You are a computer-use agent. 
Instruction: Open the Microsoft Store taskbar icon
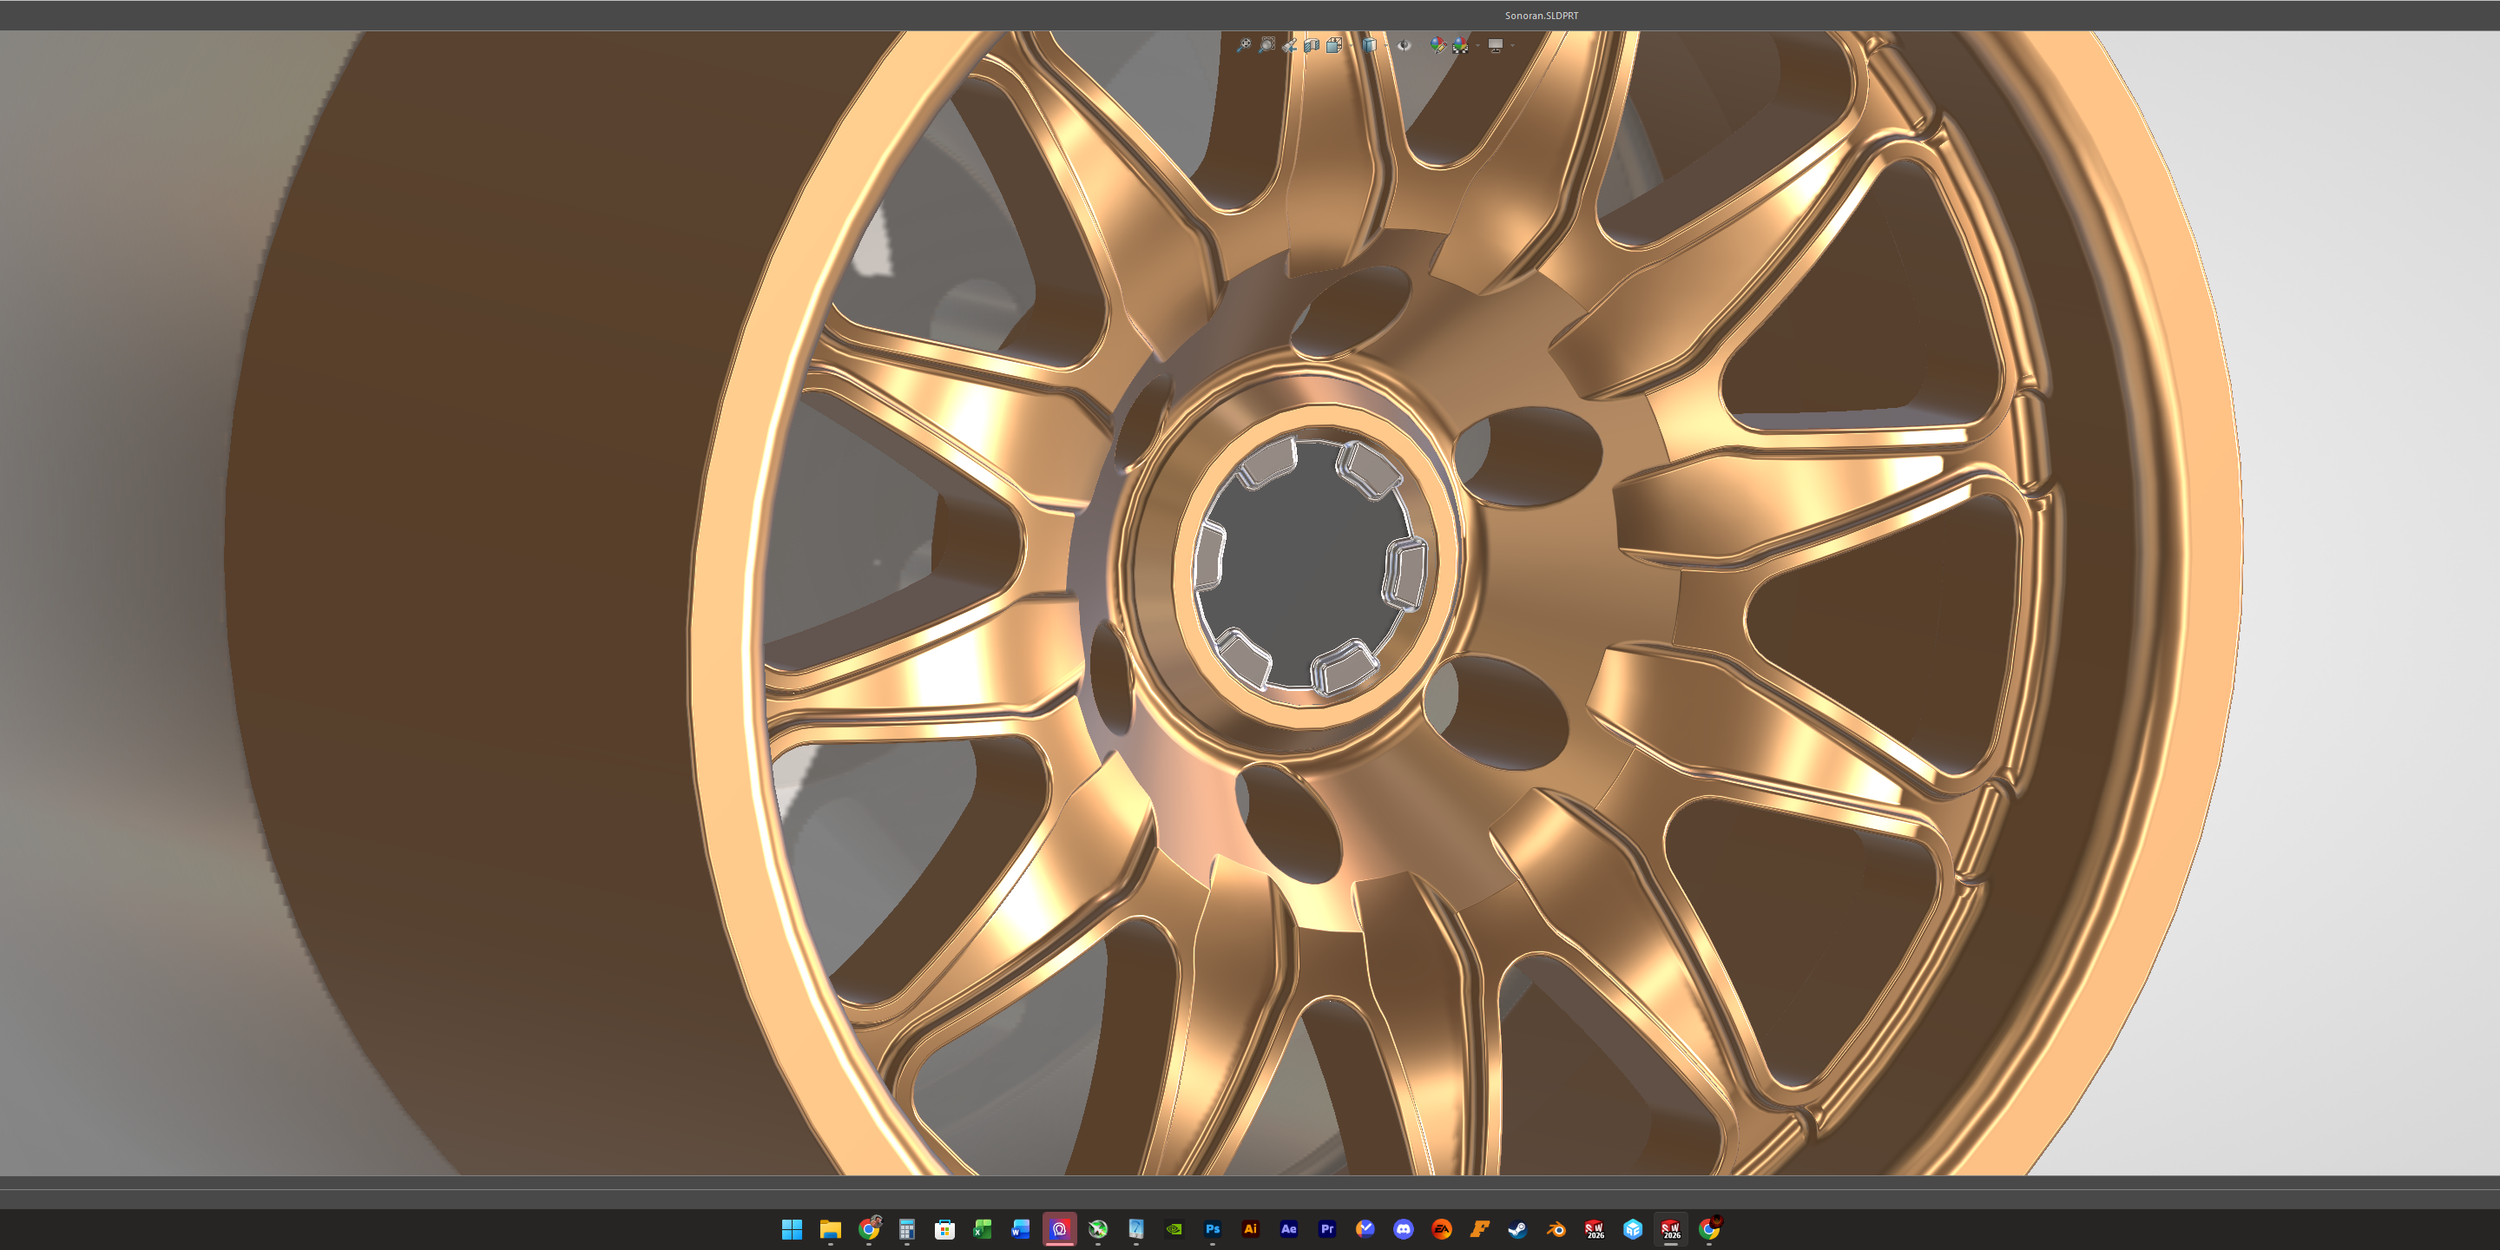[x=945, y=1229]
